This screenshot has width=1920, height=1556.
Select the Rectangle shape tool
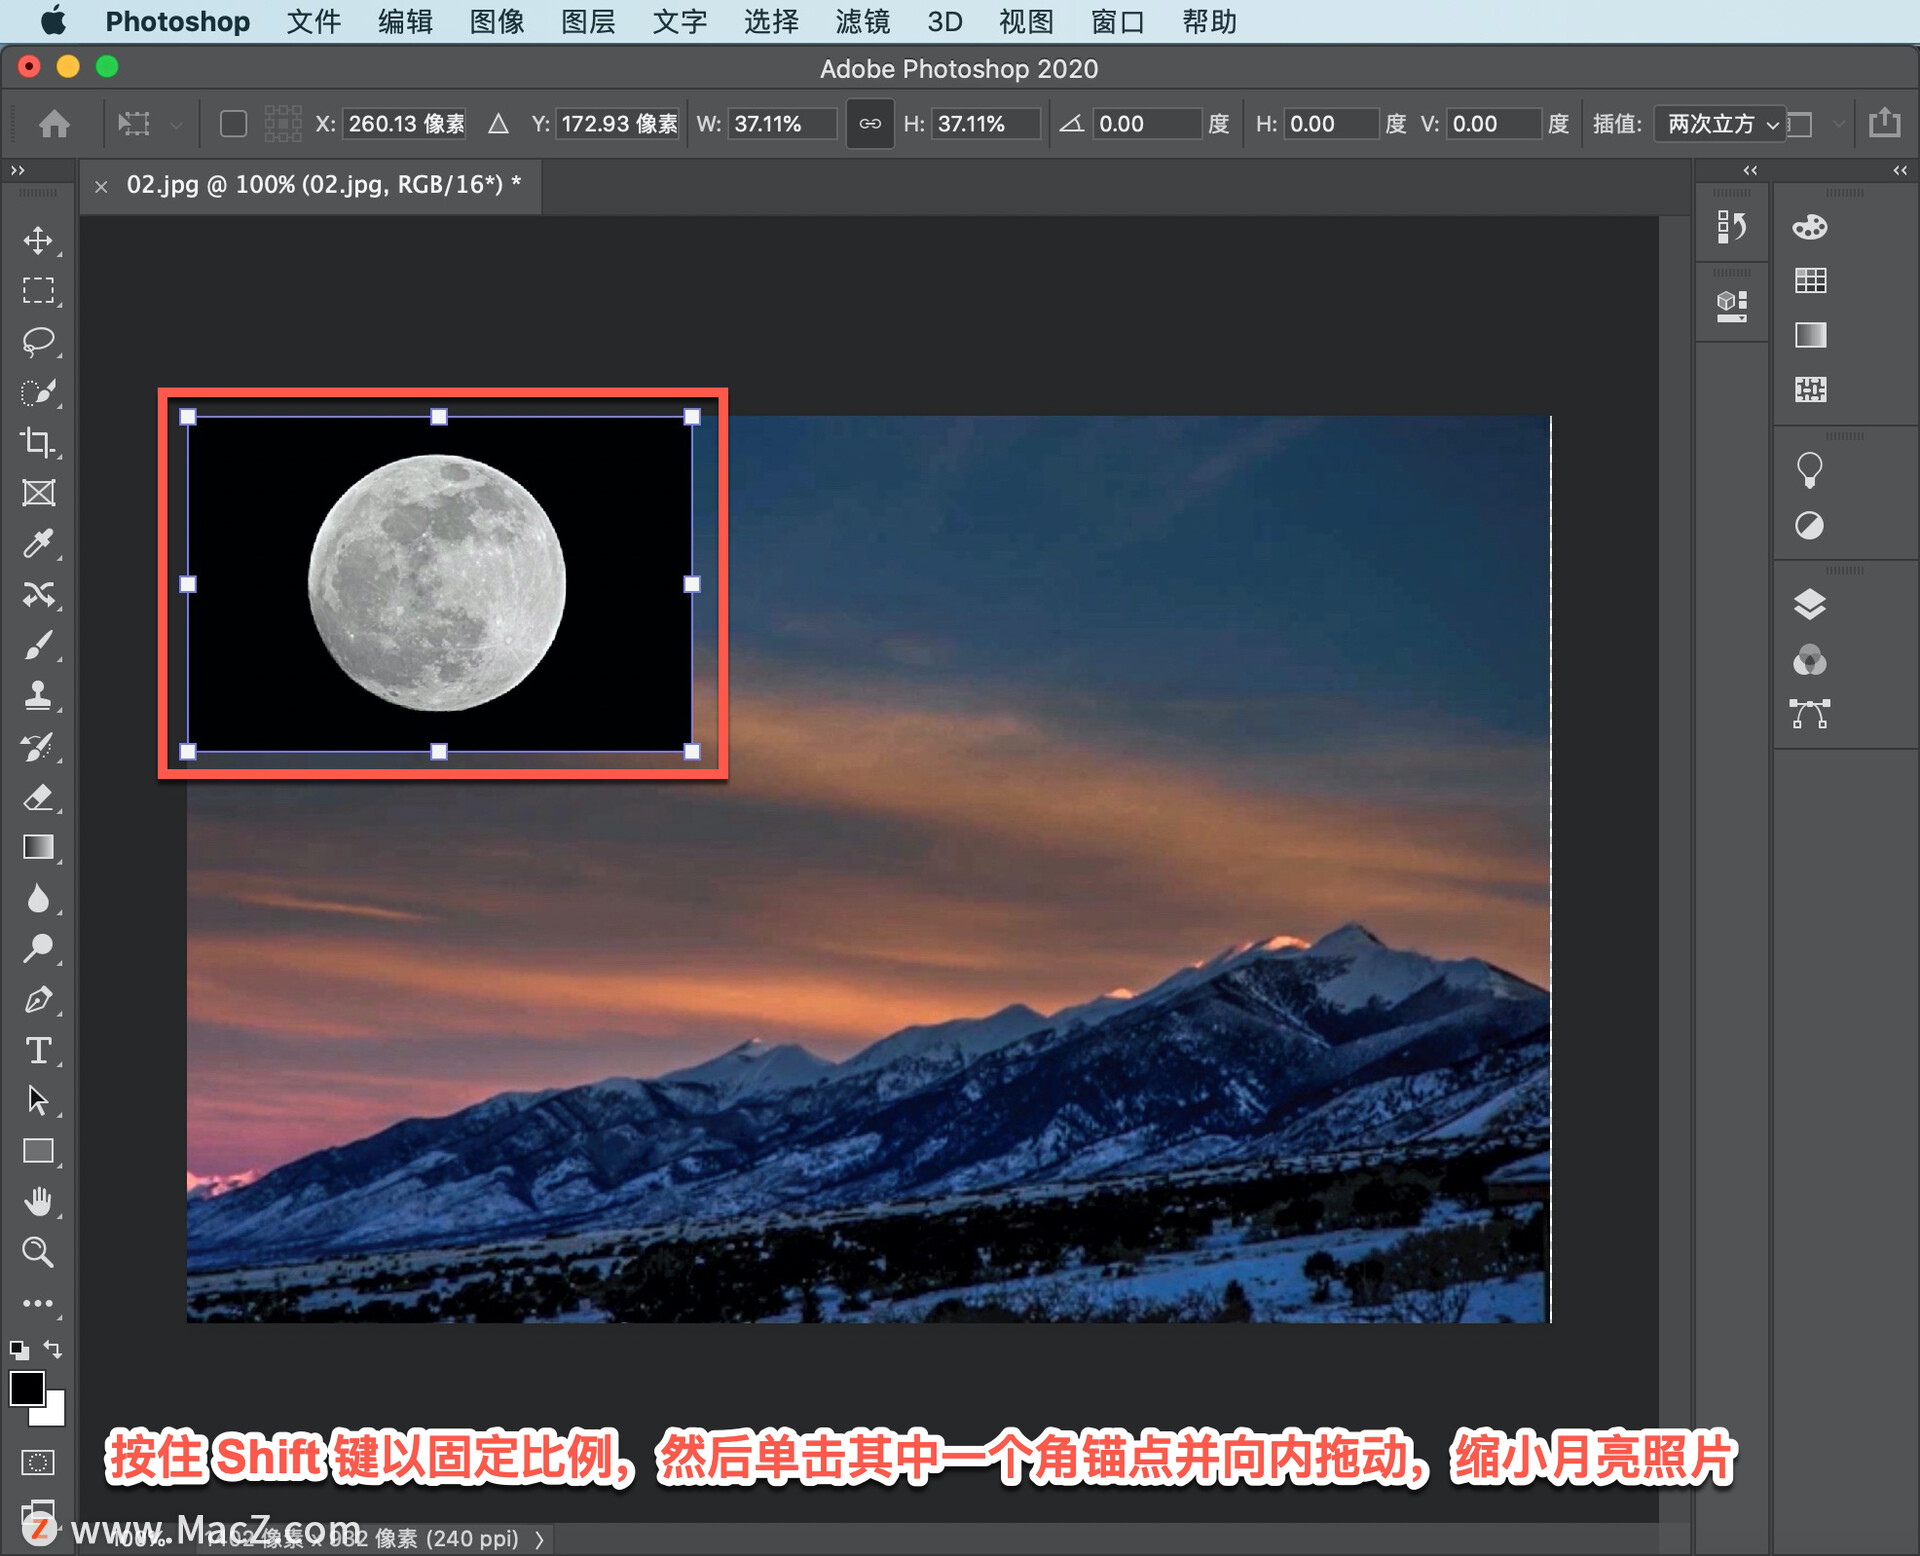click(38, 1151)
